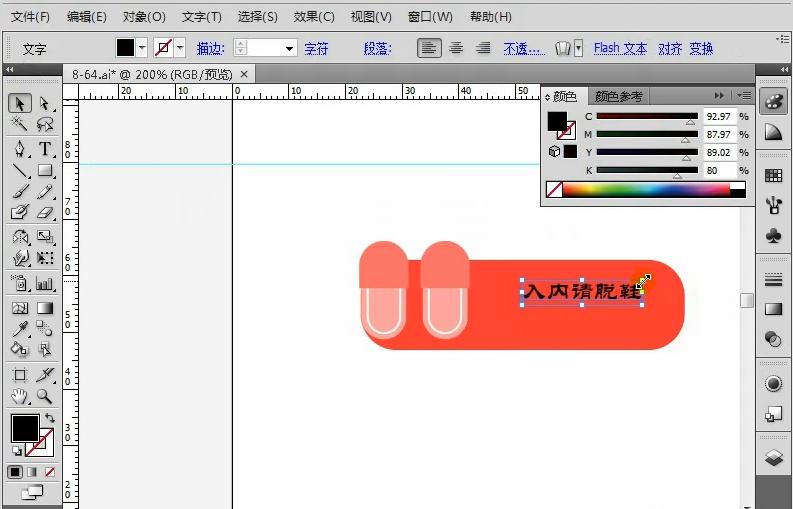Screen dimensions: 793x509
Task: Open the Appearance panel in right dock
Action: point(773,384)
